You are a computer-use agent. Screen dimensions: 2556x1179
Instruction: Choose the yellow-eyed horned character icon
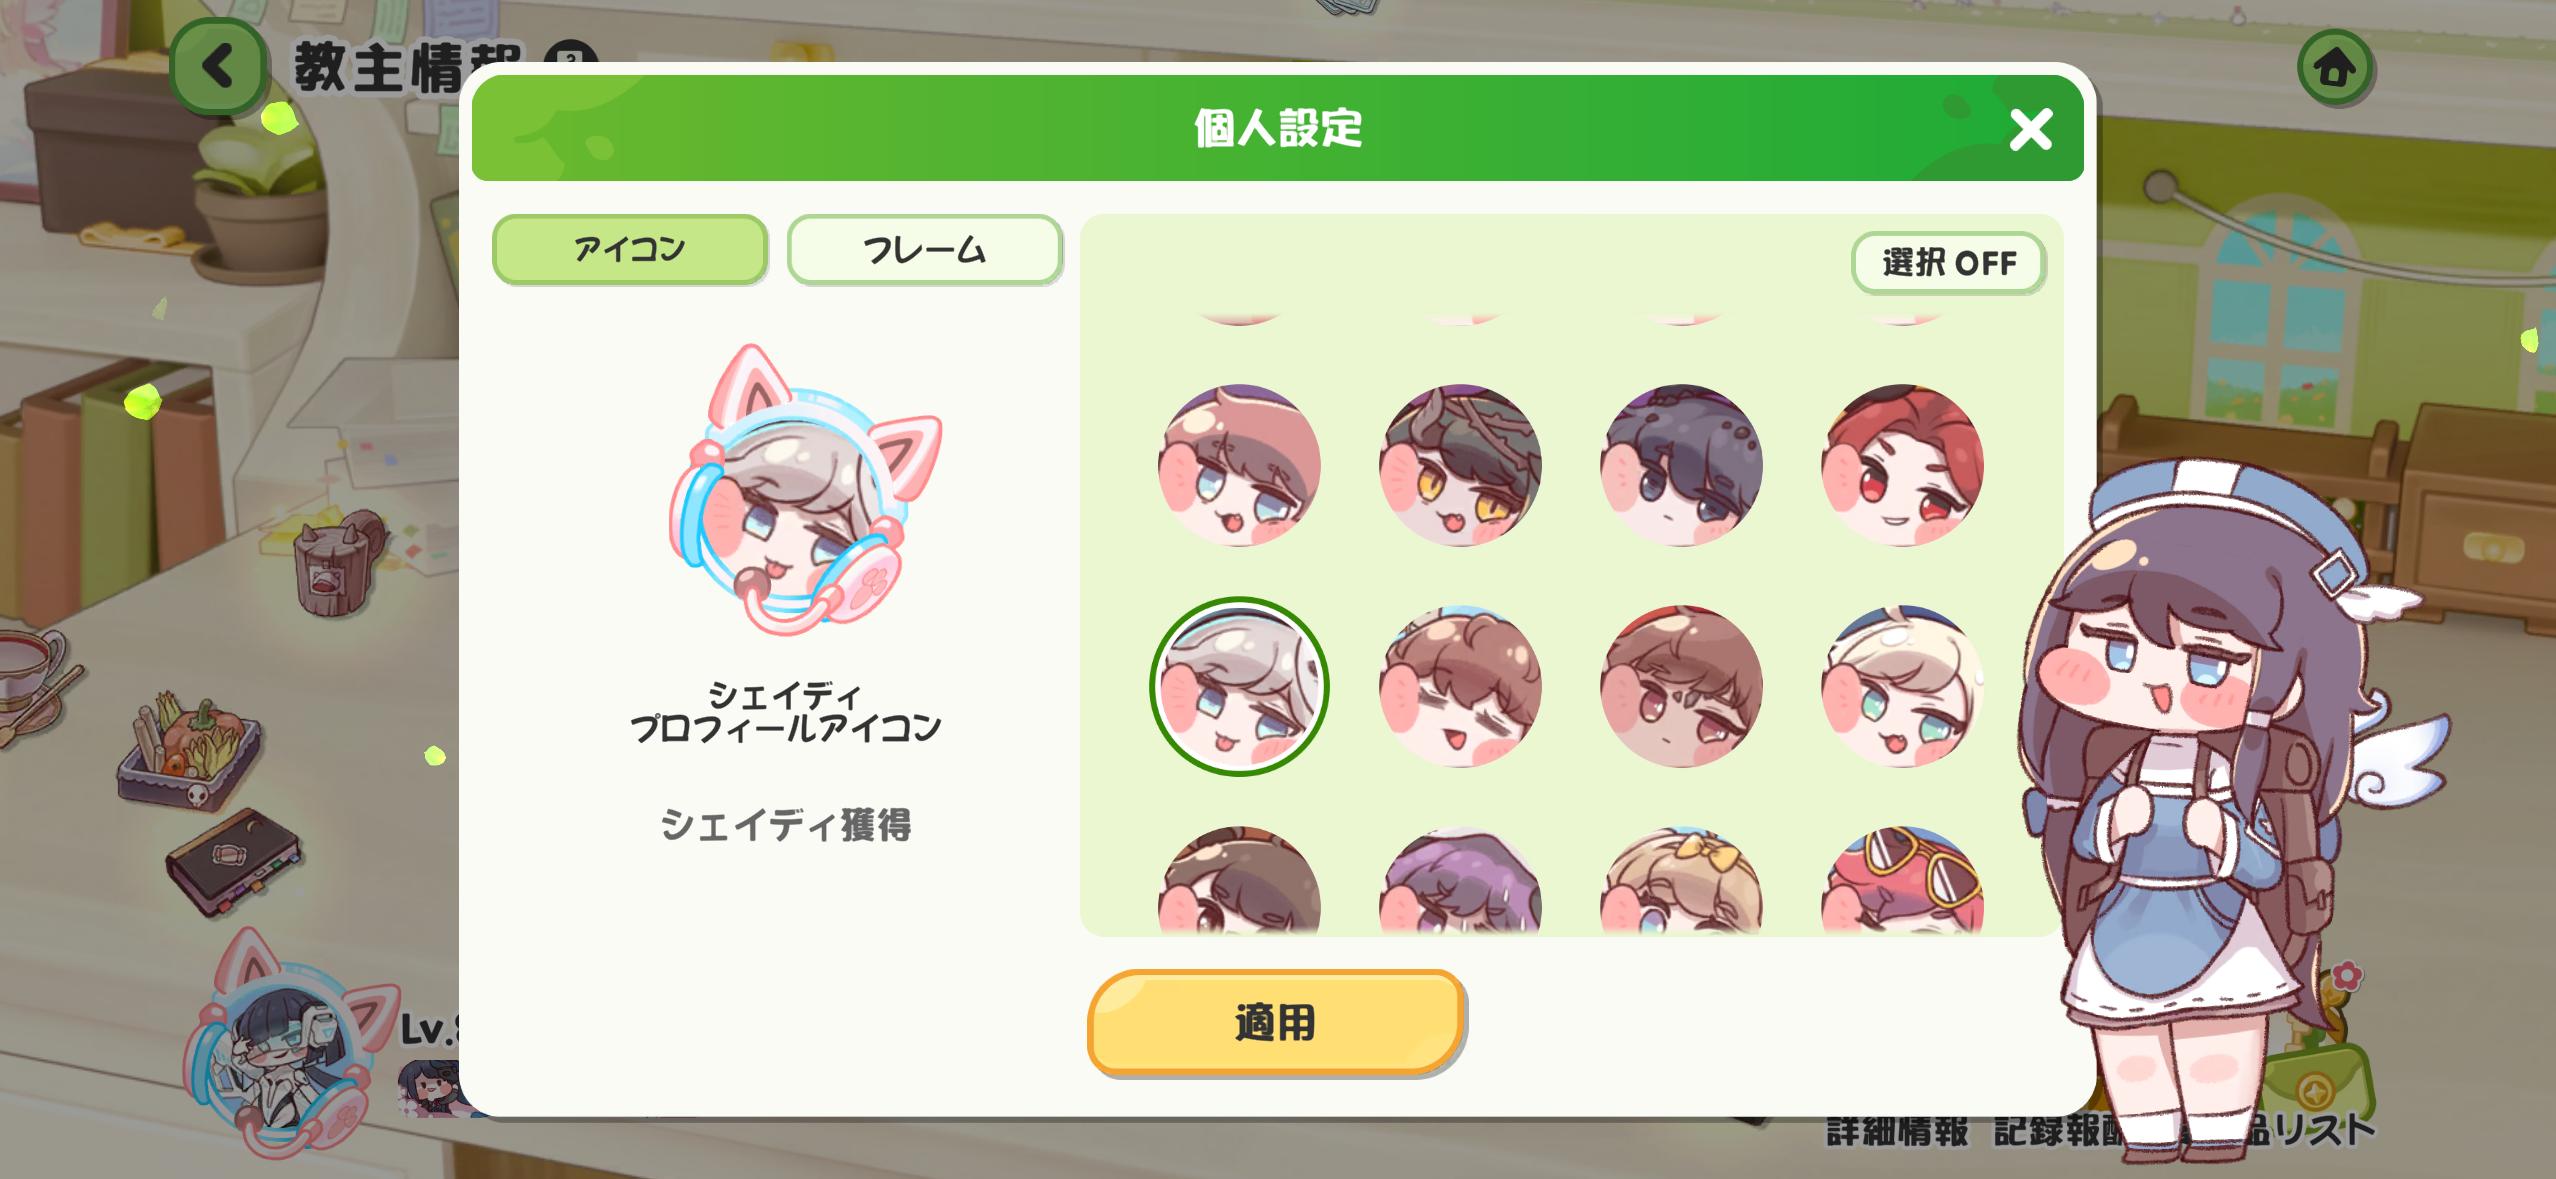[1460, 465]
